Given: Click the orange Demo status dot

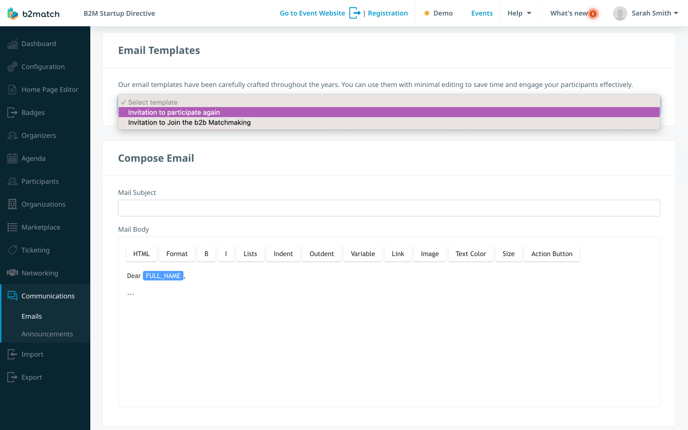Looking at the screenshot, I should pyautogui.click(x=426, y=13).
